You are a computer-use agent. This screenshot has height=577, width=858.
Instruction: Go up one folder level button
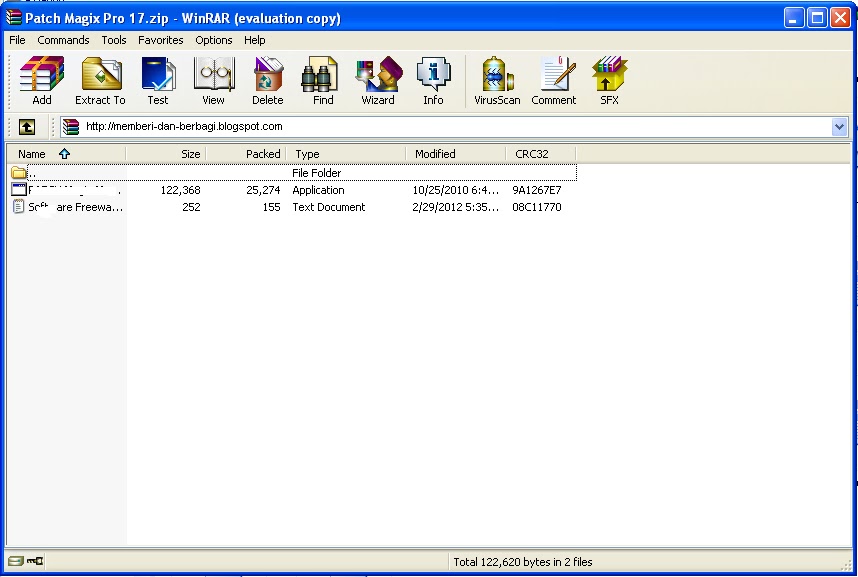[27, 127]
